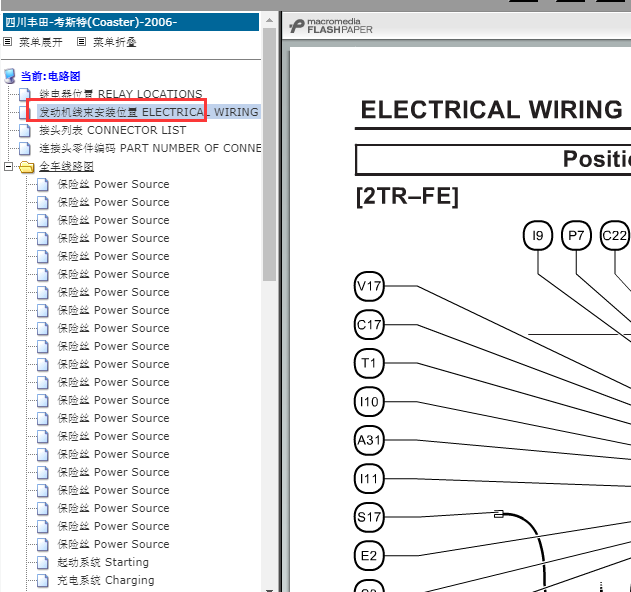631x592 pixels.
Task: Click the C17 connector bubble
Action: coord(369,325)
